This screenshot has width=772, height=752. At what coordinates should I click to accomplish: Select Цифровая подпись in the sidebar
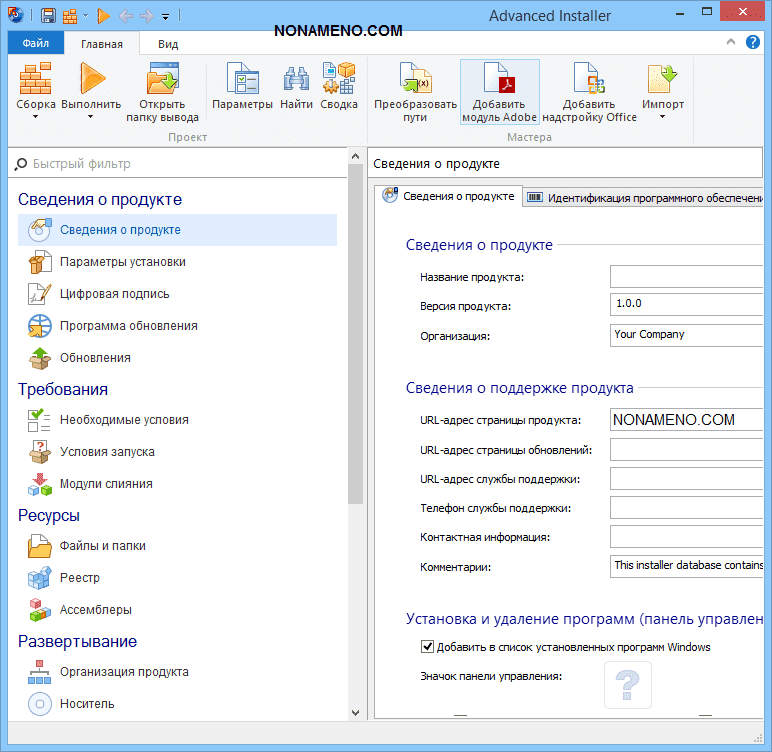click(114, 294)
